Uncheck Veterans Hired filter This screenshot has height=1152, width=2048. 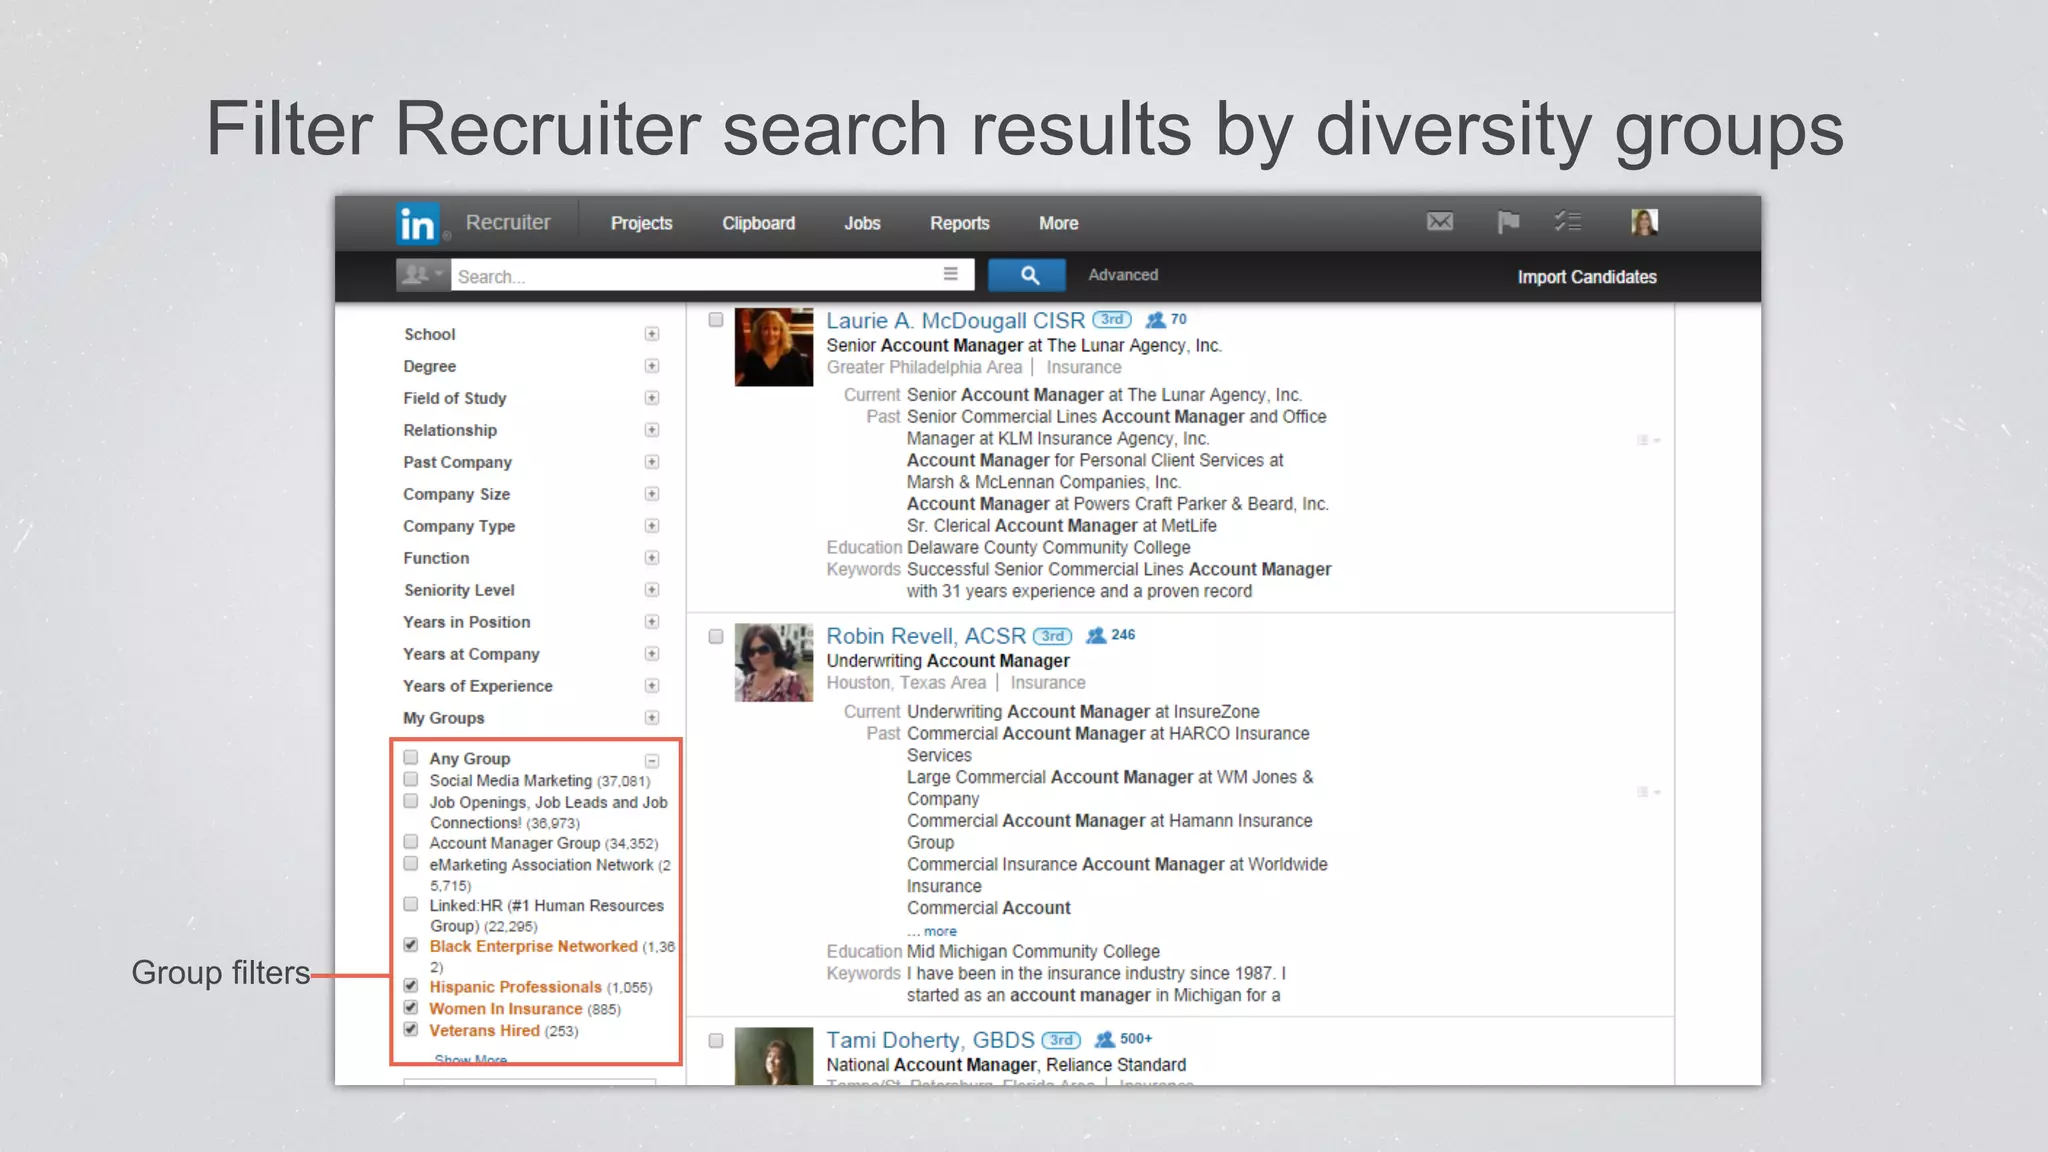(411, 1029)
